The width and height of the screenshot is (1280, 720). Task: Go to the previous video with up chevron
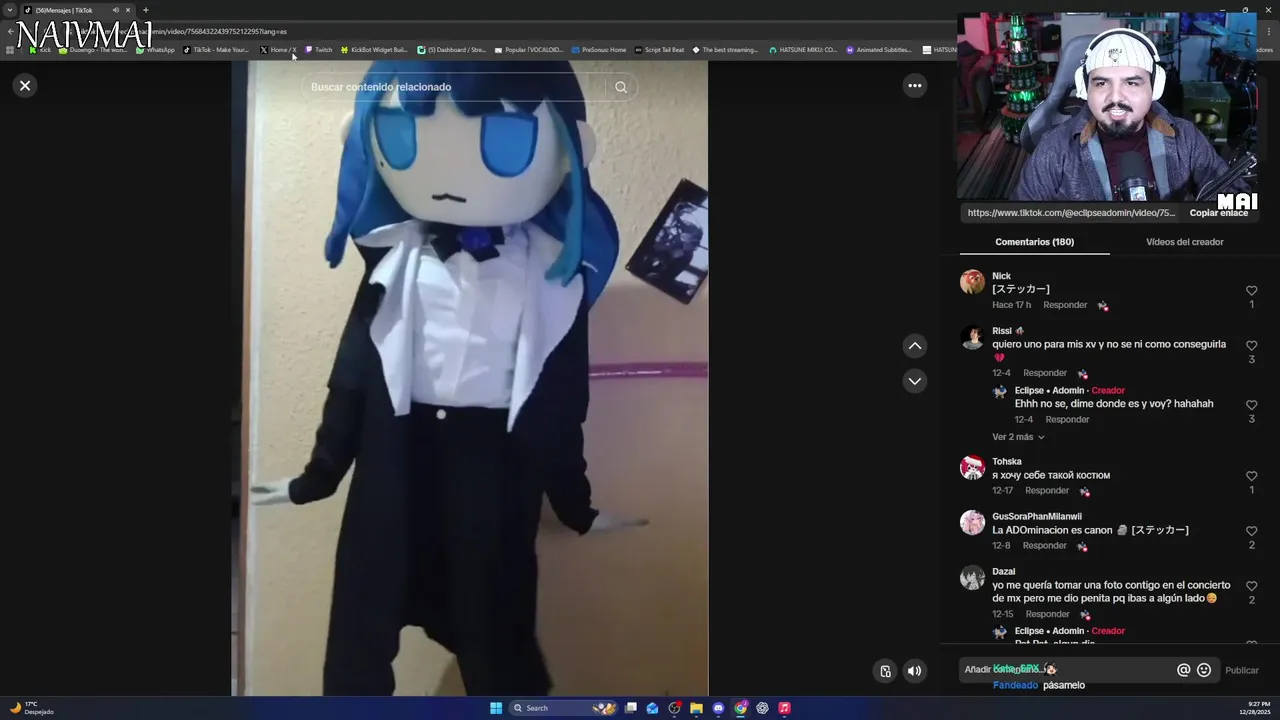point(914,346)
